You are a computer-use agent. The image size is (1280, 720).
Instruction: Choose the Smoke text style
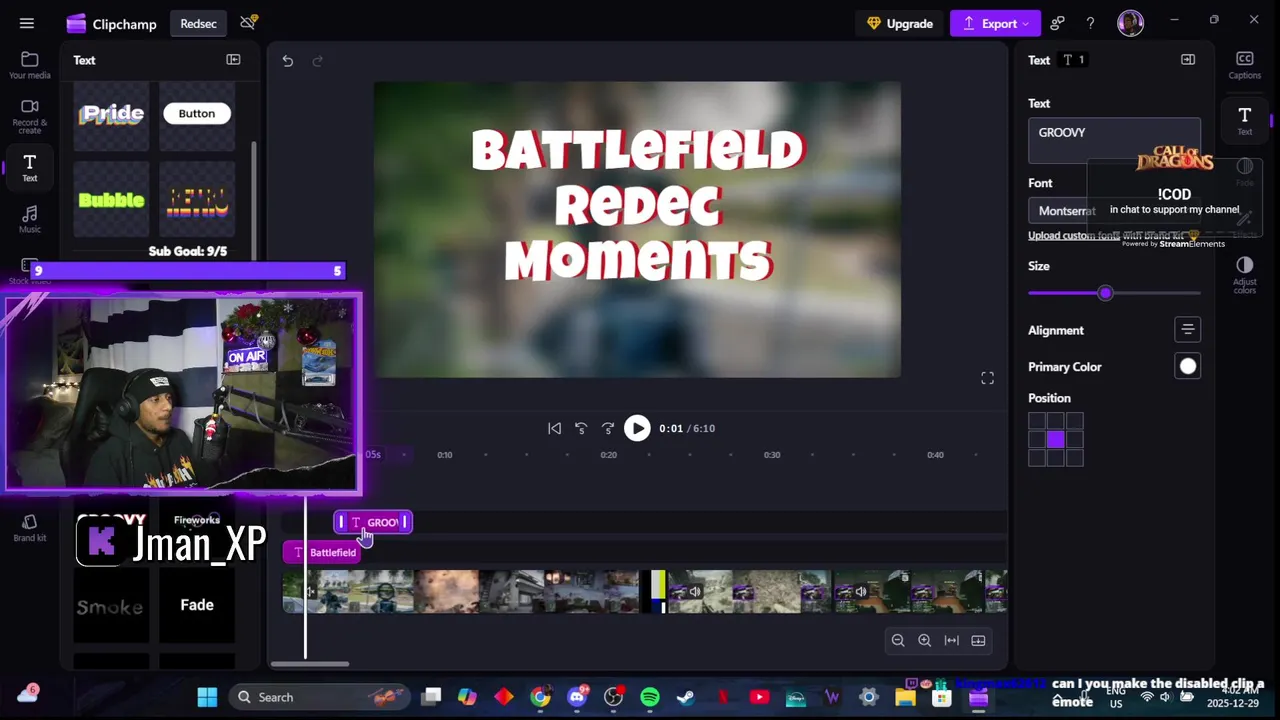click(111, 605)
